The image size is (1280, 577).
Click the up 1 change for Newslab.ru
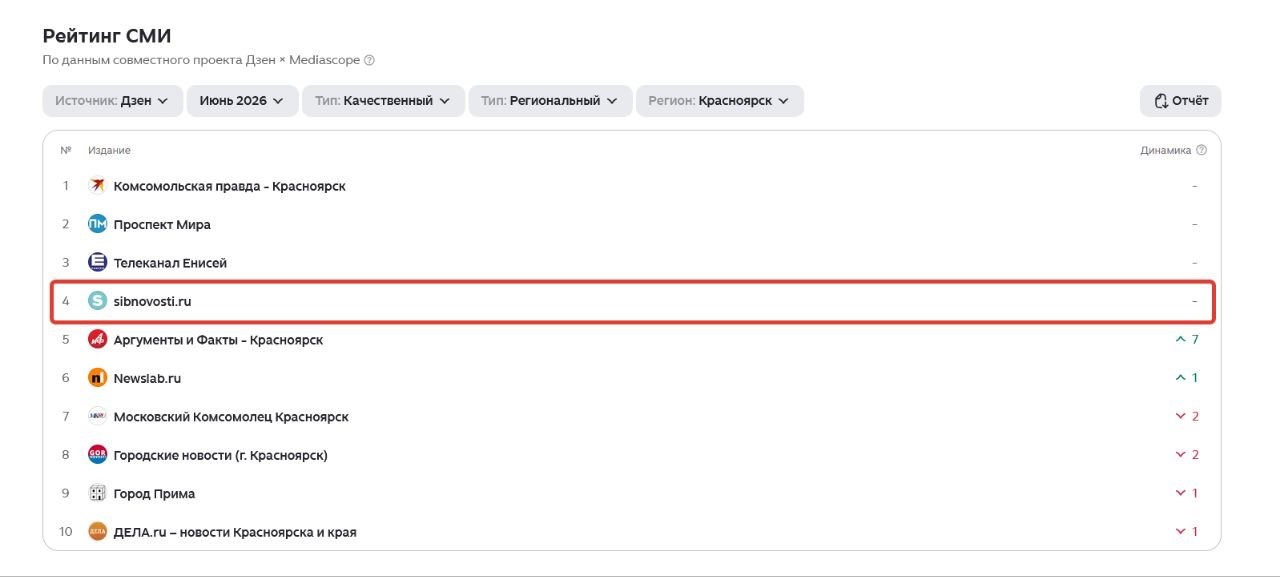[1187, 378]
